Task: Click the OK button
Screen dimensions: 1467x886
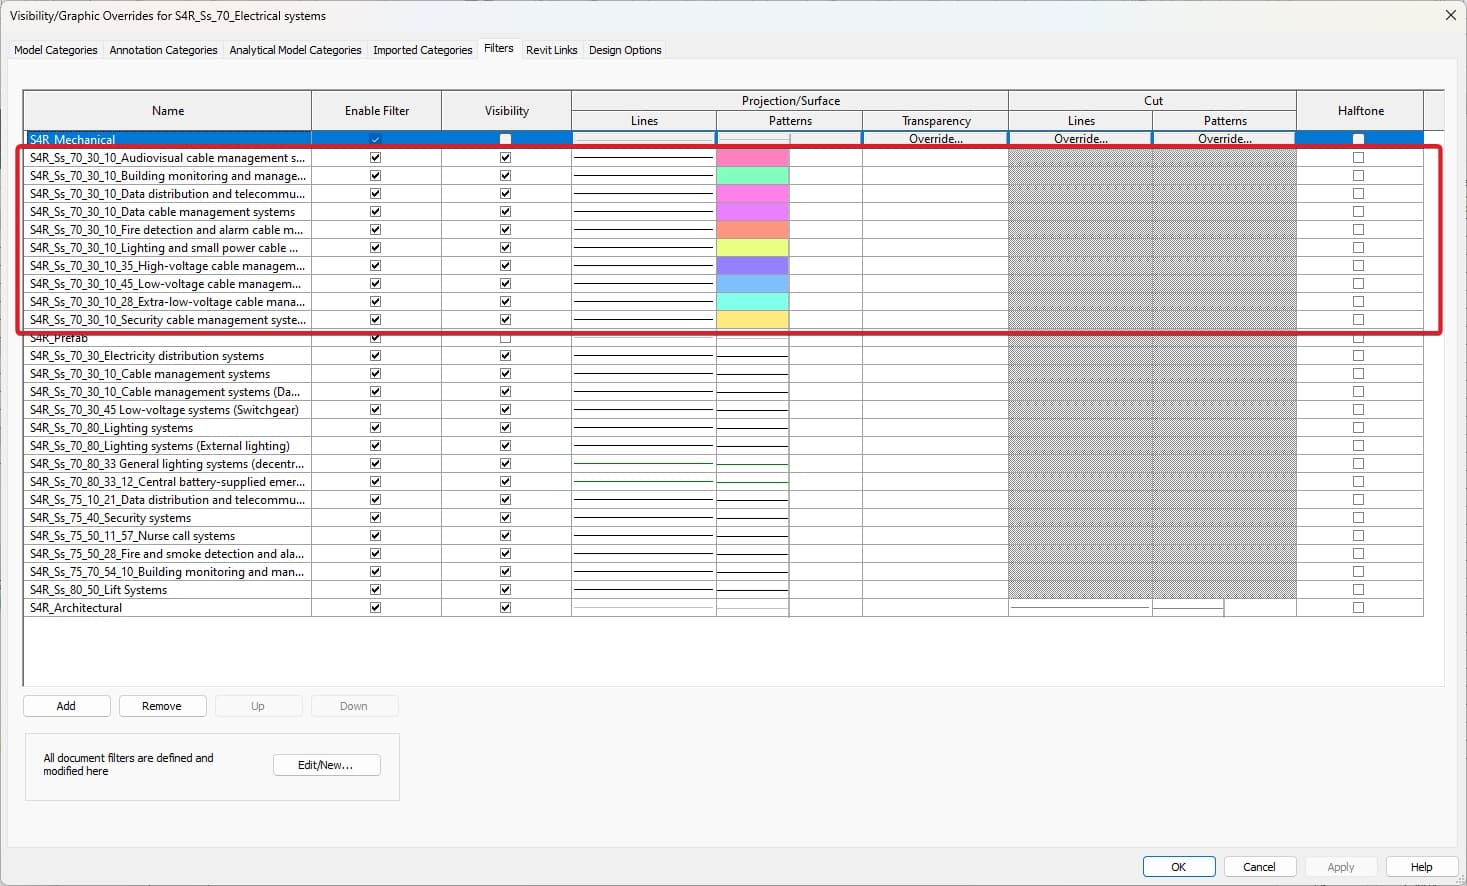Action: pos(1178,867)
